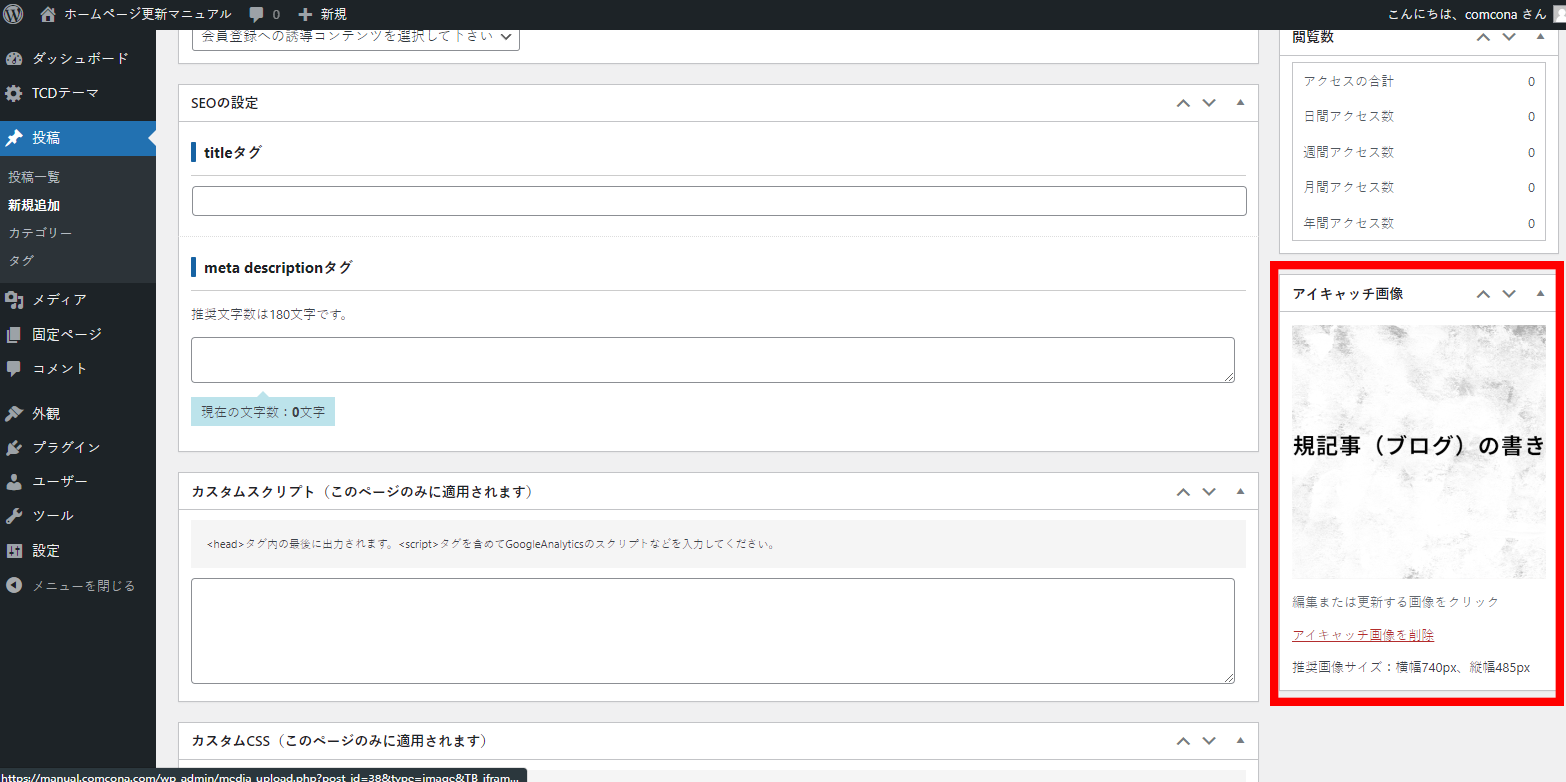Toggle the SEOの設定 panel triangle
This screenshot has width=1566, height=782.
point(1240,103)
